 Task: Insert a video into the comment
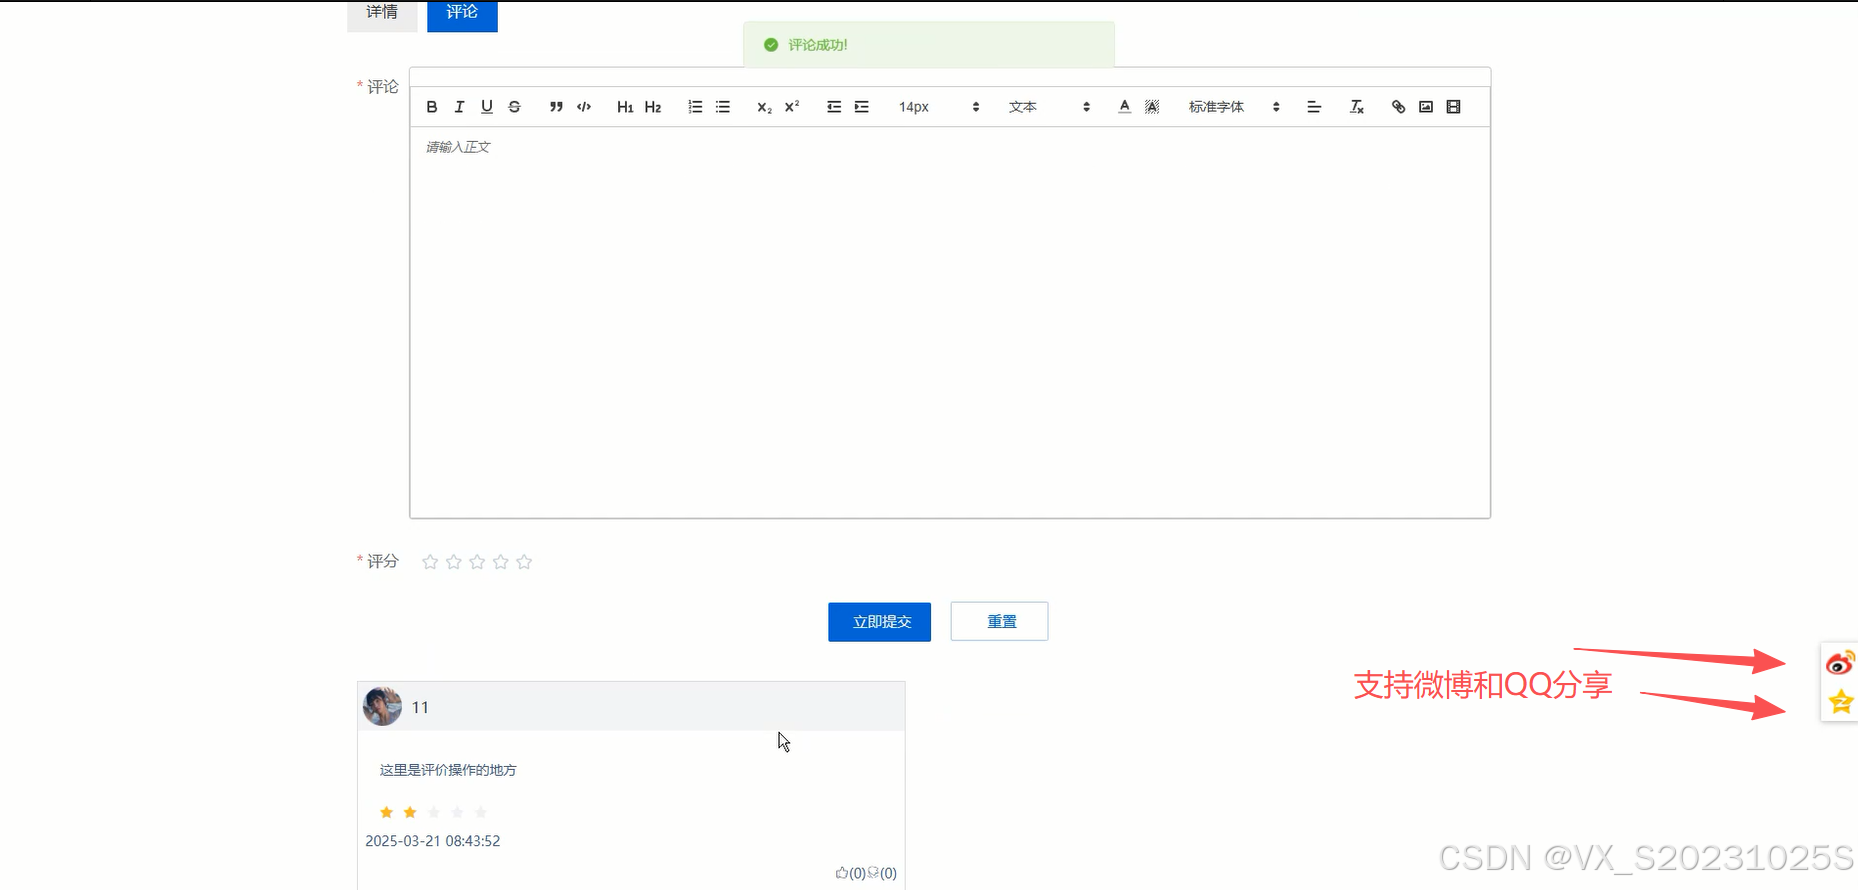(x=1454, y=107)
